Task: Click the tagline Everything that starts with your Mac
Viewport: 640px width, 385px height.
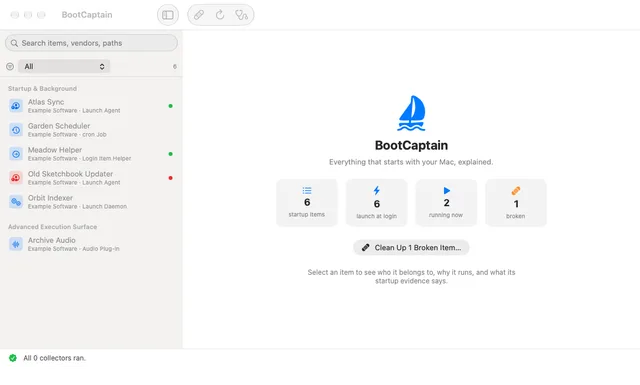Action: 411,162
